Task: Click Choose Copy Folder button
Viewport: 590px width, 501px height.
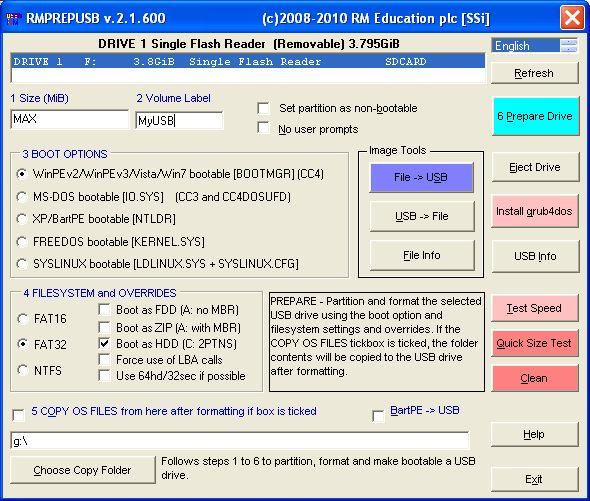Action: tap(82, 470)
